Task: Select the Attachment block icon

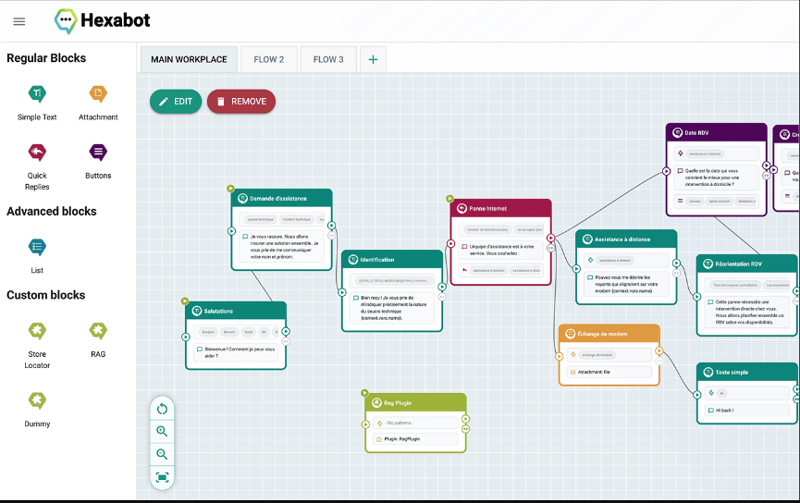Action: click(98, 94)
